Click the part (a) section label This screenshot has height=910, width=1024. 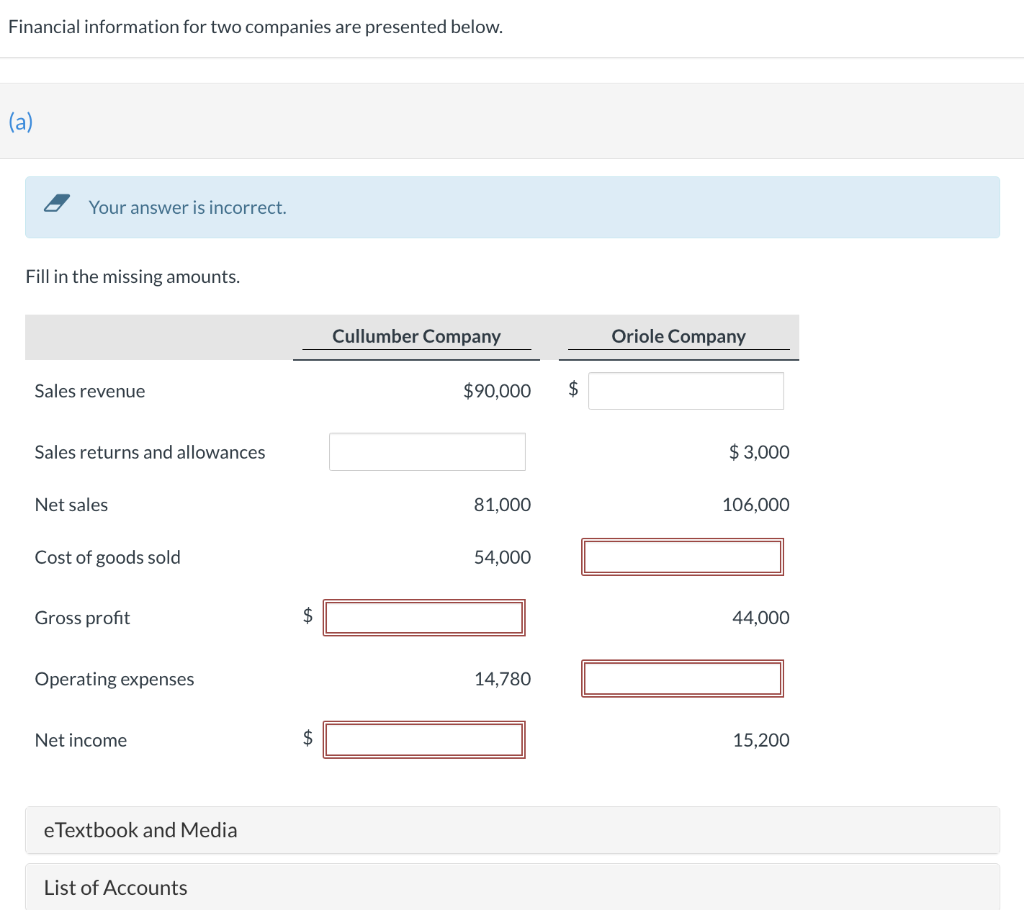pyautogui.click(x=20, y=122)
